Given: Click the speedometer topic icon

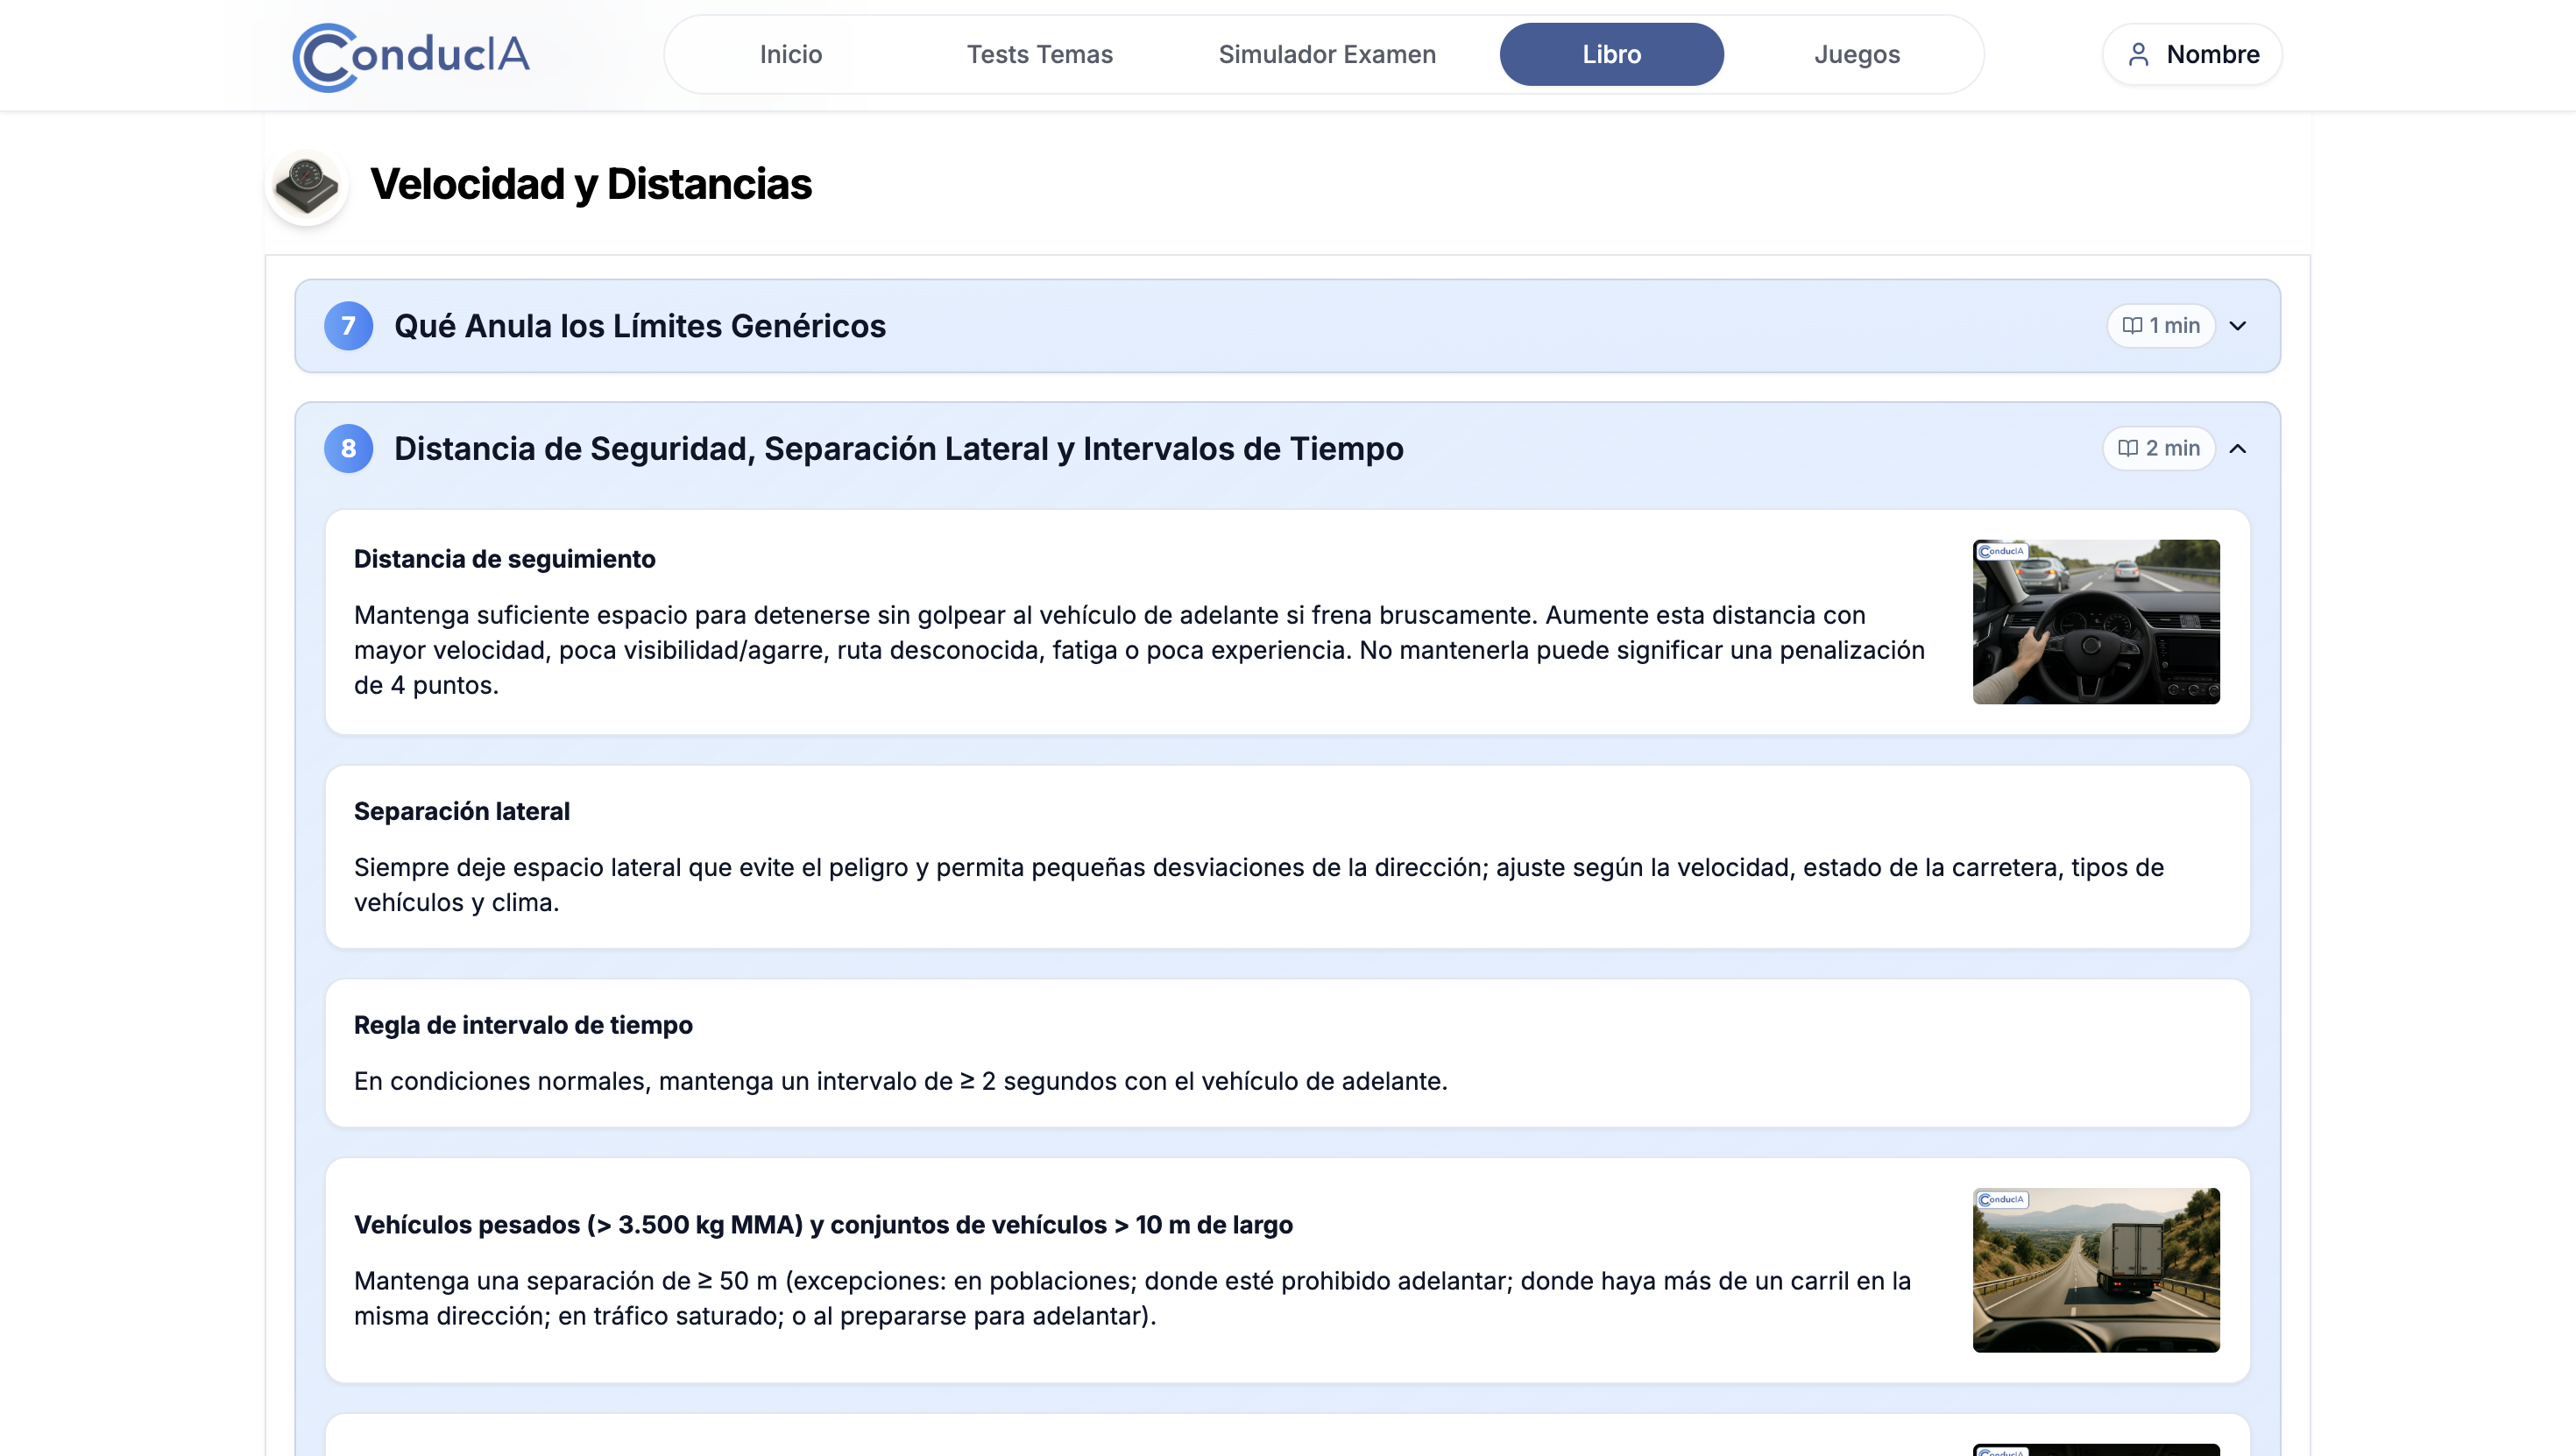Looking at the screenshot, I should (307, 186).
